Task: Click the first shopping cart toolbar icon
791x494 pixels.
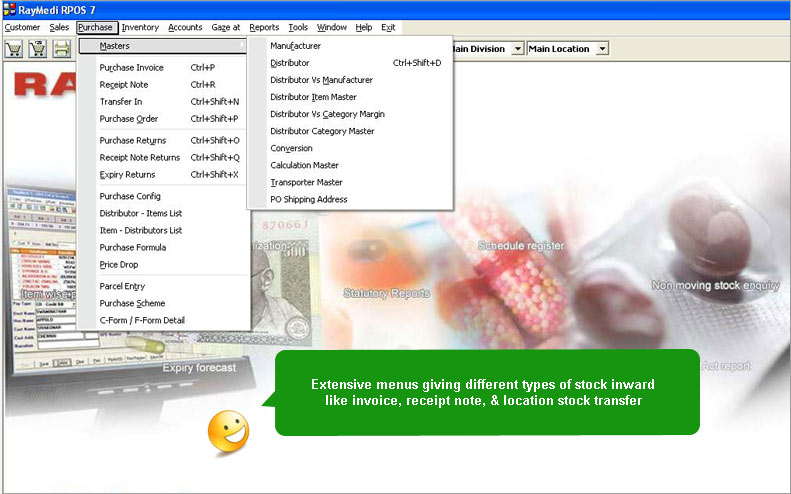Action: point(14,48)
